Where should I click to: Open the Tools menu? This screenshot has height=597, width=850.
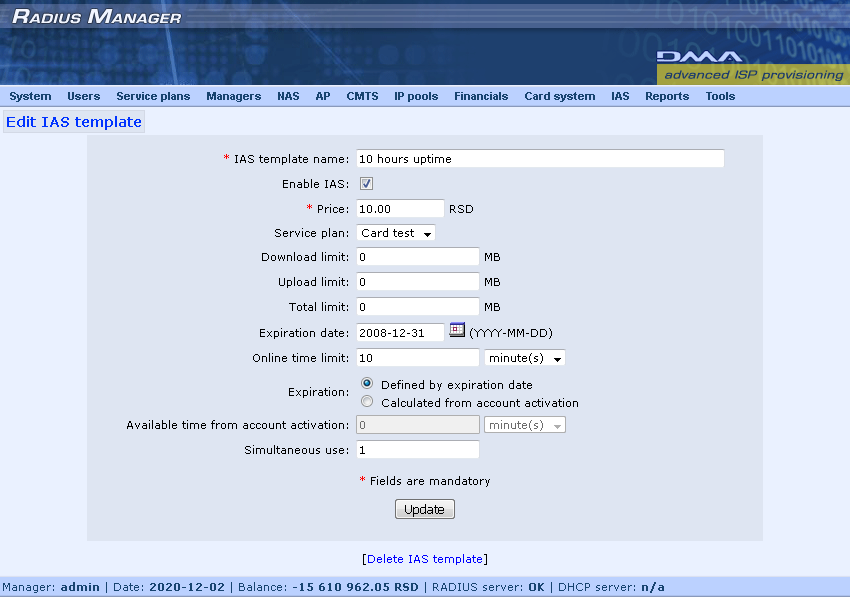pyautogui.click(x=720, y=96)
